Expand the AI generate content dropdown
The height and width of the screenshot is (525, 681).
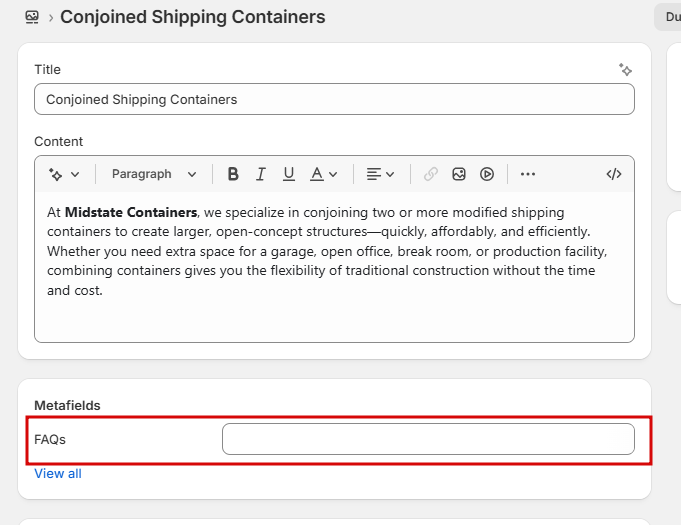tap(64, 174)
